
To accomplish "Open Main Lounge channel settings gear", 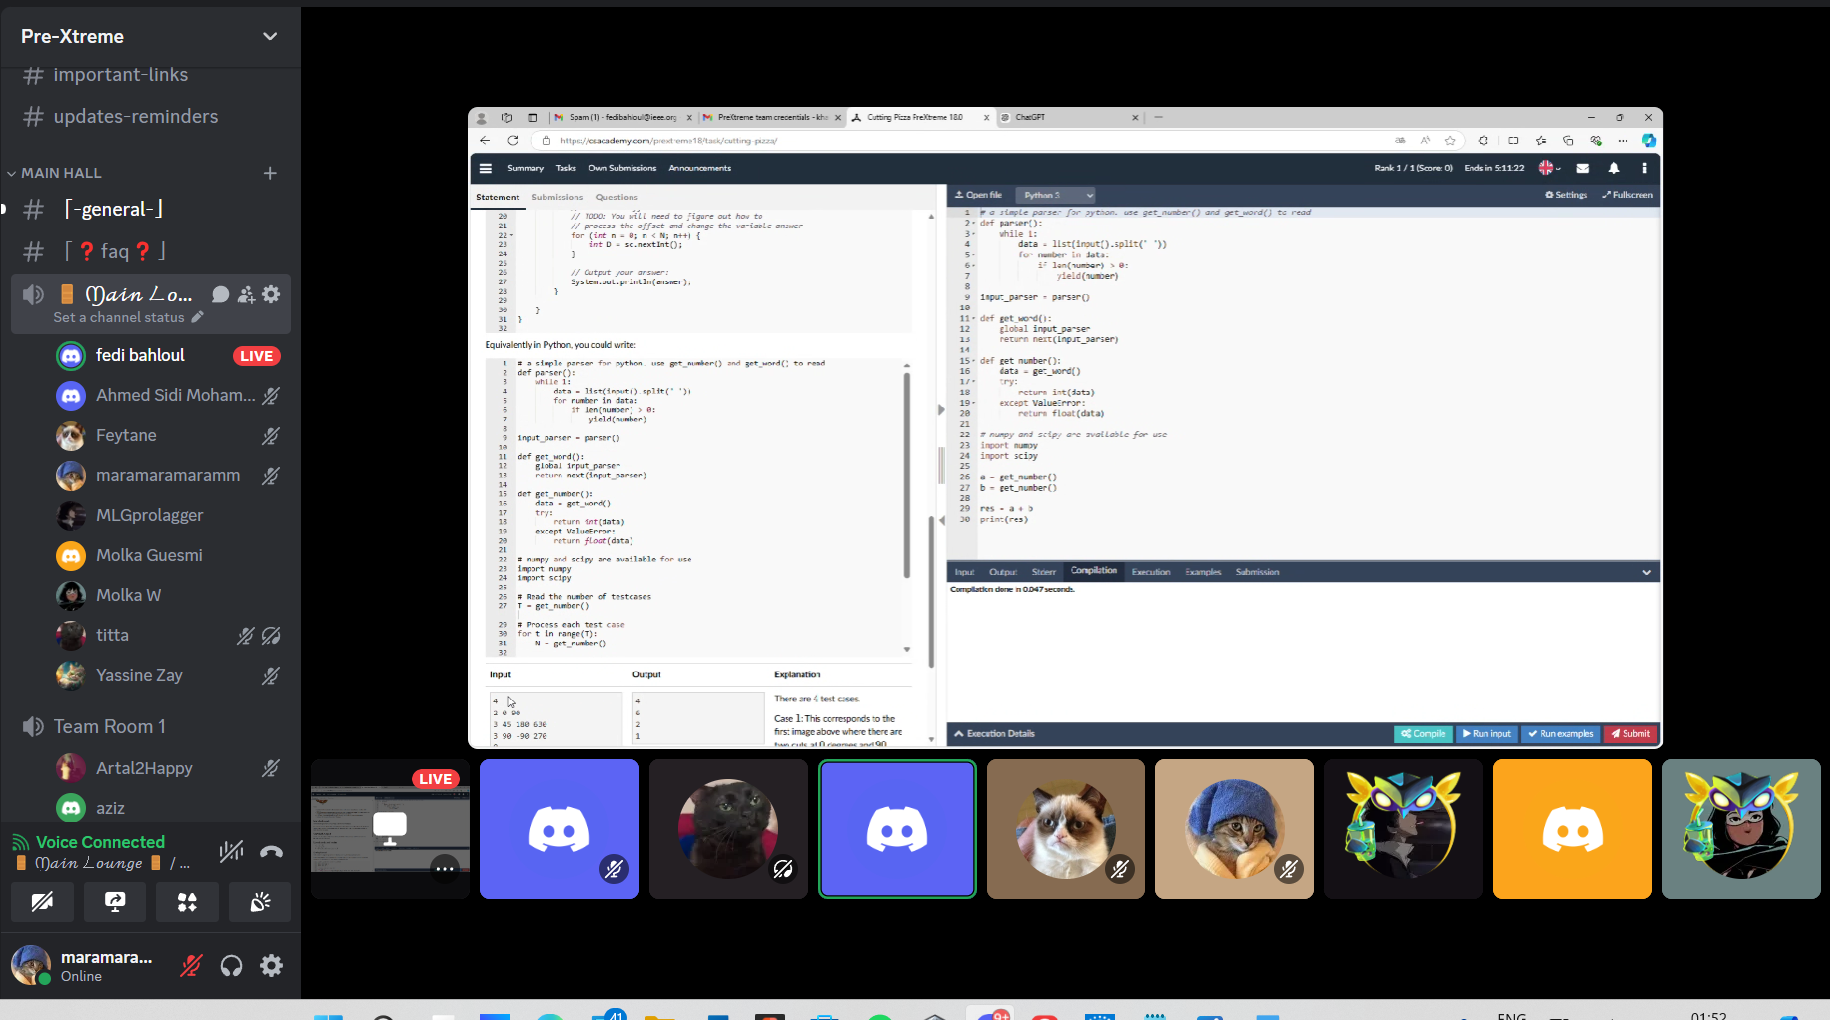I will point(271,294).
